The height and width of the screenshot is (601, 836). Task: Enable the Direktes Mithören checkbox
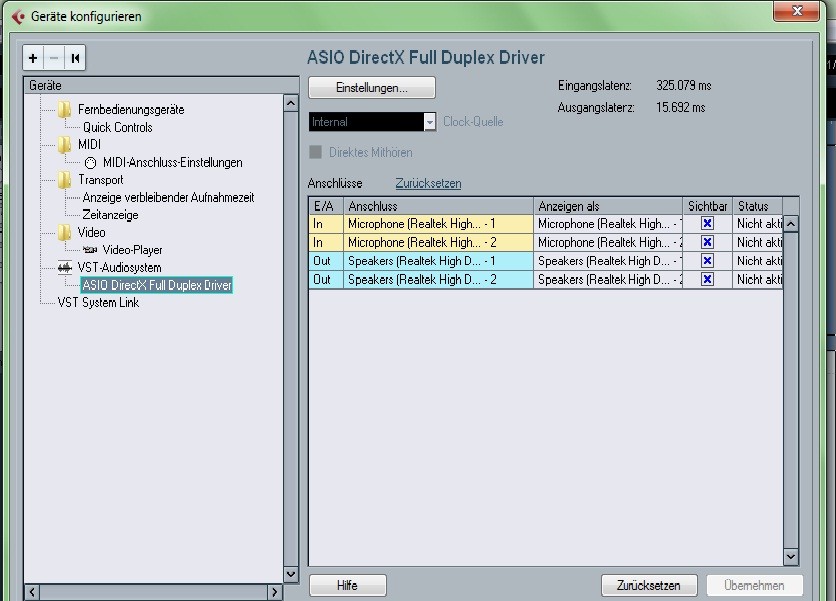[316, 153]
